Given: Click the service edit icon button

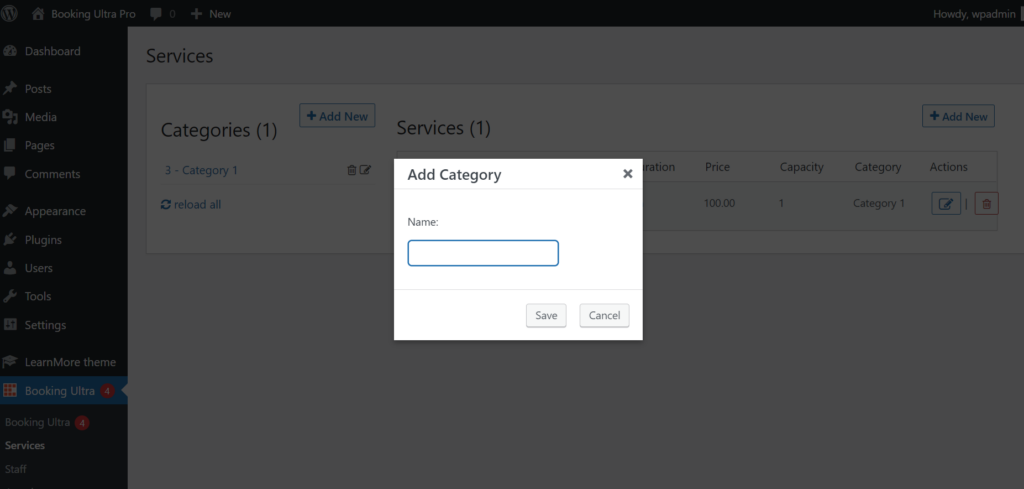Looking at the screenshot, I should [x=946, y=204].
